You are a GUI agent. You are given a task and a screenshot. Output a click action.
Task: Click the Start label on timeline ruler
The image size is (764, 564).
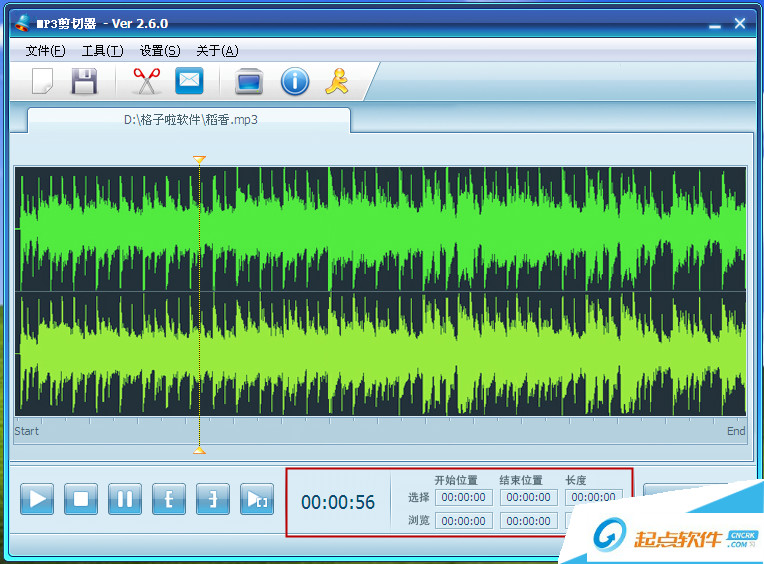coord(26,431)
